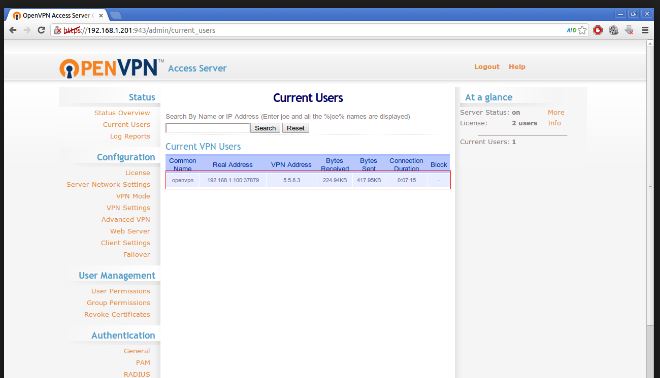Screen dimensions: 660x378
Task: Open Log Reports
Action: pyautogui.click(x=130, y=136)
